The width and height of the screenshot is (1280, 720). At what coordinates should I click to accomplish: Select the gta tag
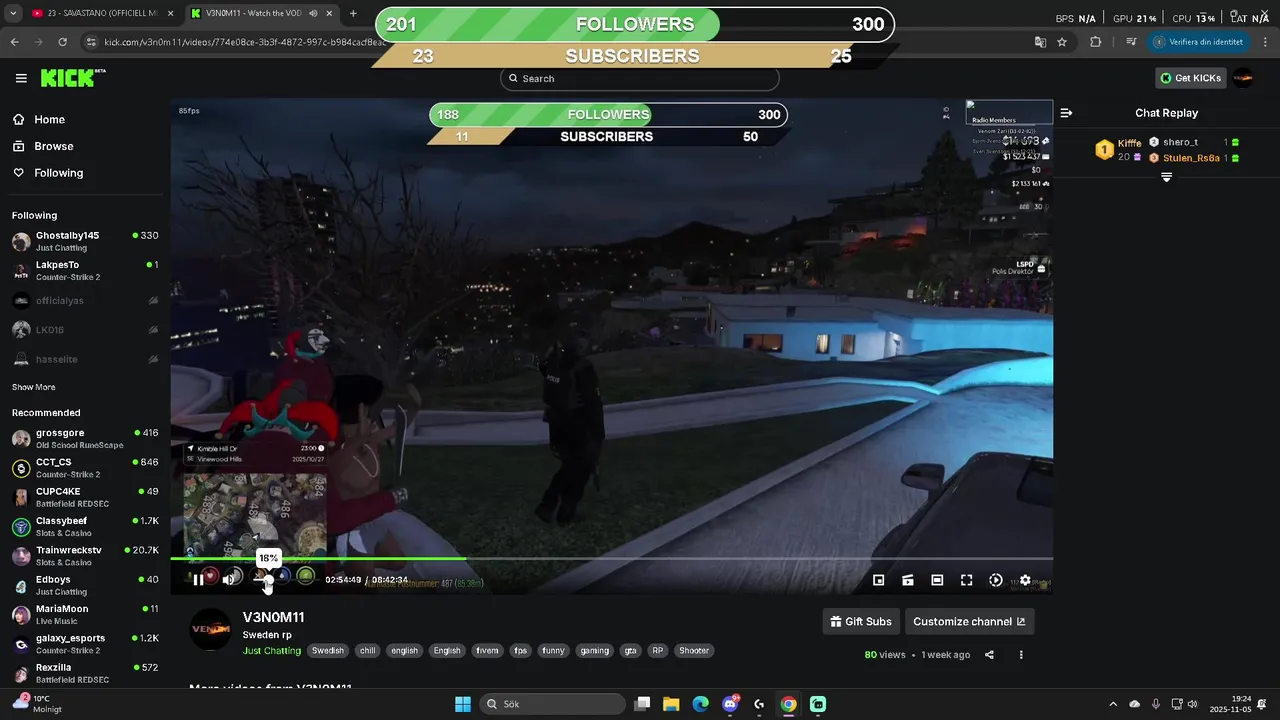630,651
